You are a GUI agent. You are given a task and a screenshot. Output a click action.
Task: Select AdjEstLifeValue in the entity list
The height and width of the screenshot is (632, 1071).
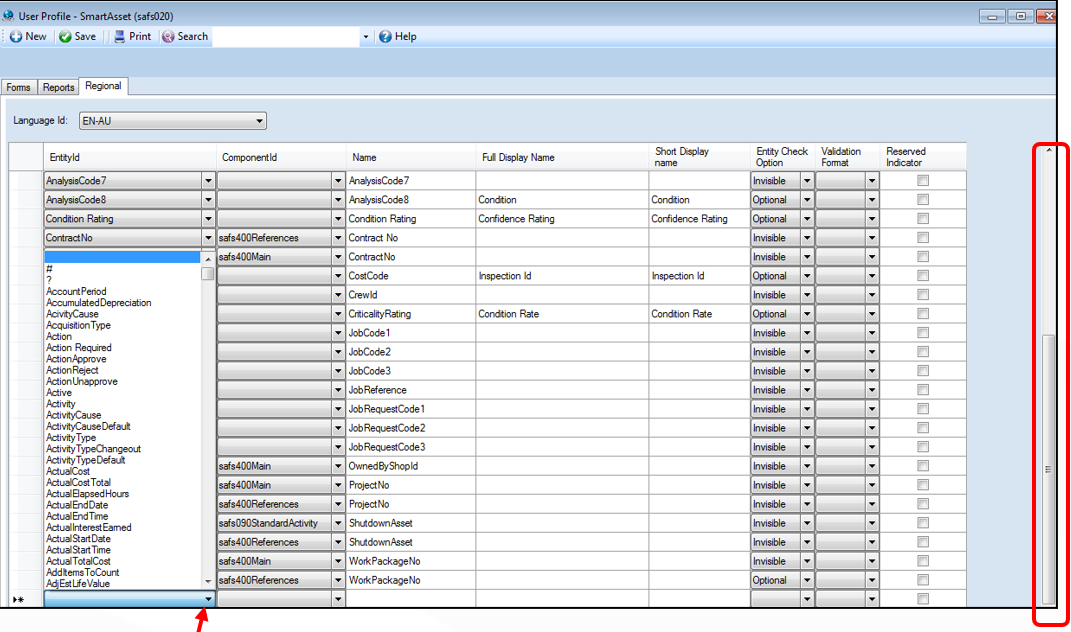(78, 583)
